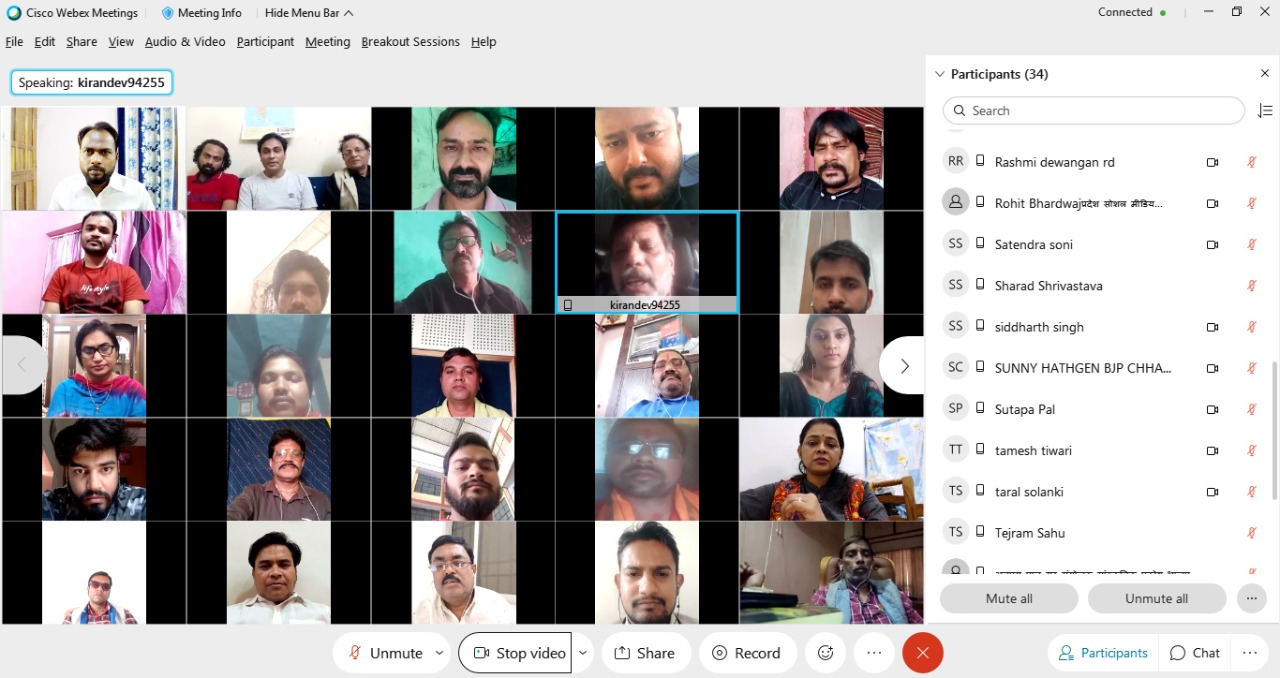Click camera icon next to Sutapa Pal
The height and width of the screenshot is (678, 1280).
[x=1212, y=409]
